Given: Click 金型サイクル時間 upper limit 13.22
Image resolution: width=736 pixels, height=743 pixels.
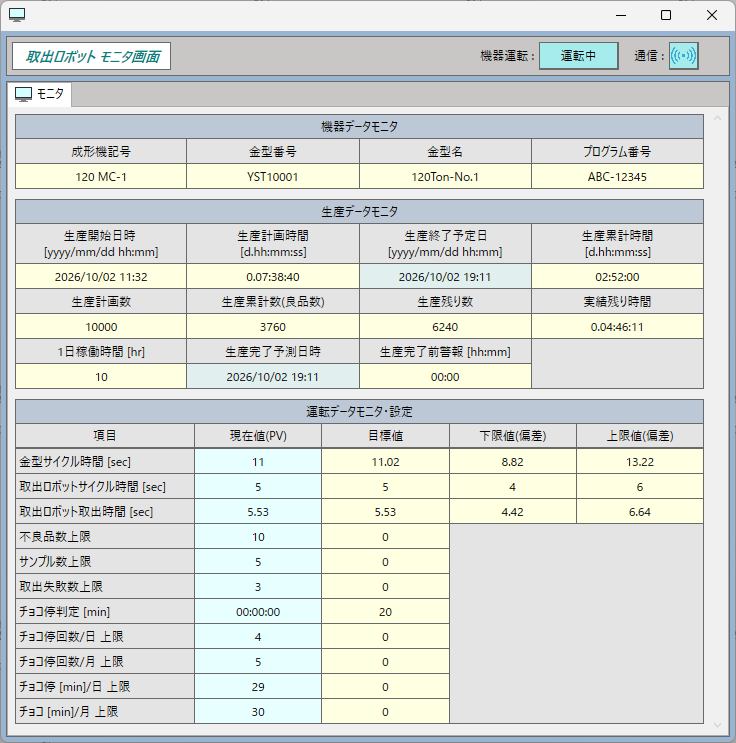Looking at the screenshot, I should (x=640, y=462).
